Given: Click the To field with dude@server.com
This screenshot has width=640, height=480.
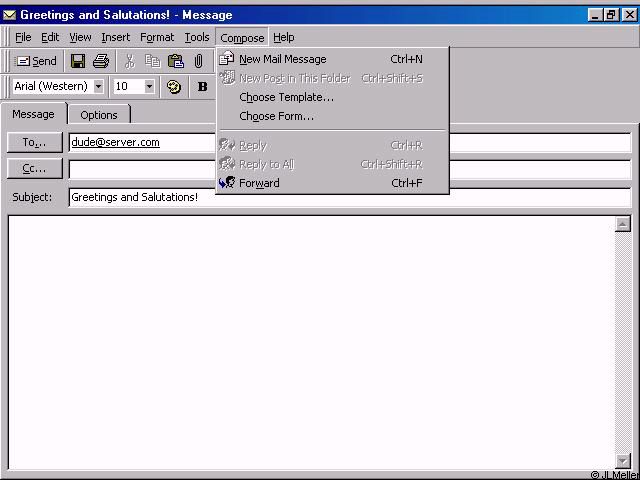Looking at the screenshot, I should 350,142.
